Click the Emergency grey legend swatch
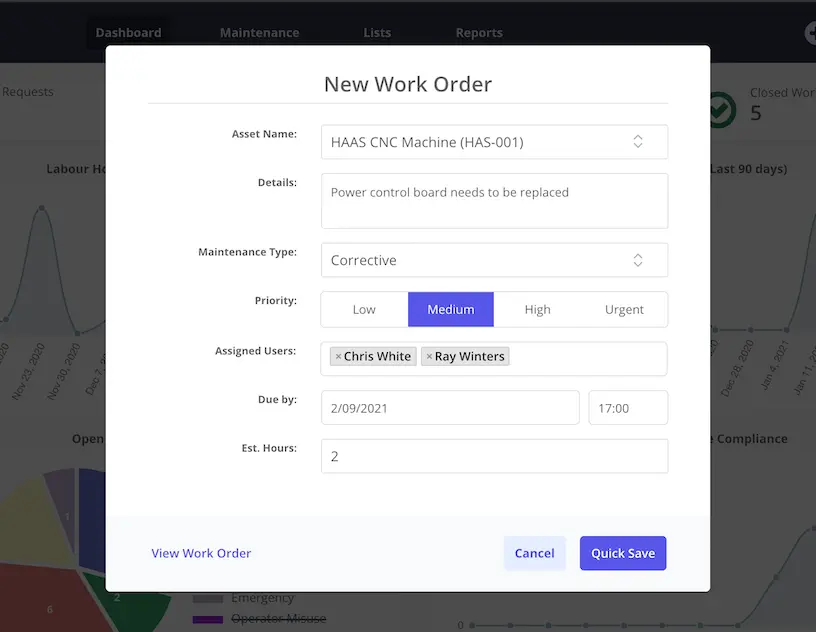Viewport: 816px width, 632px height. pyautogui.click(x=208, y=599)
